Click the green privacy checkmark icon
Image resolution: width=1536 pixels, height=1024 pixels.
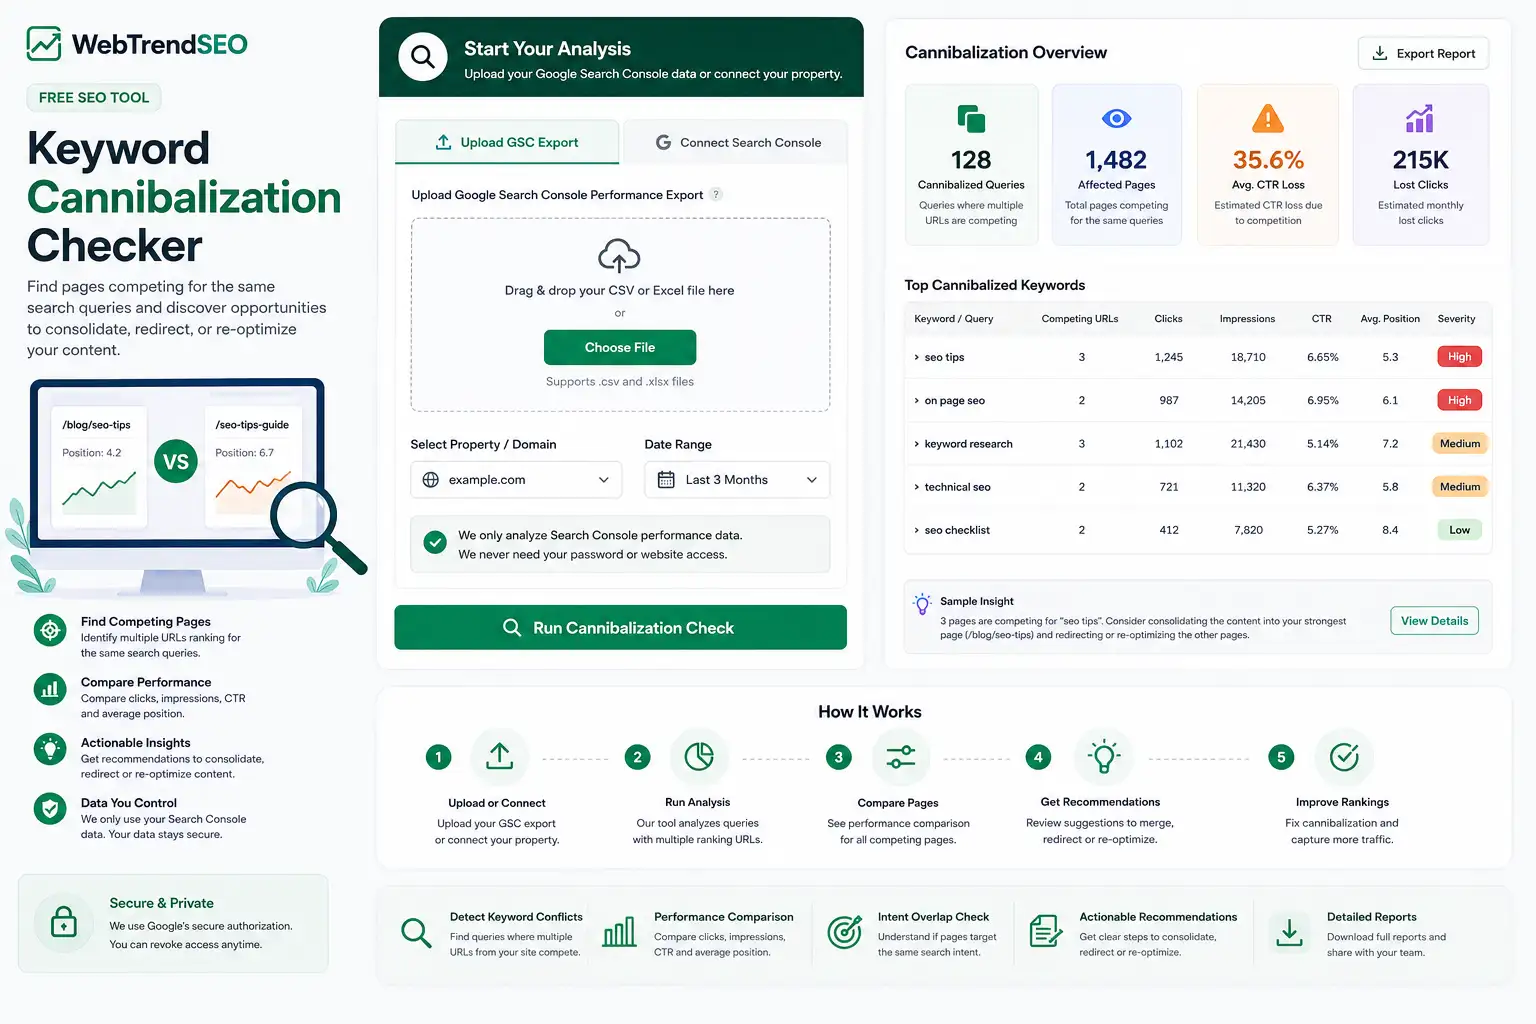pyautogui.click(x=435, y=542)
